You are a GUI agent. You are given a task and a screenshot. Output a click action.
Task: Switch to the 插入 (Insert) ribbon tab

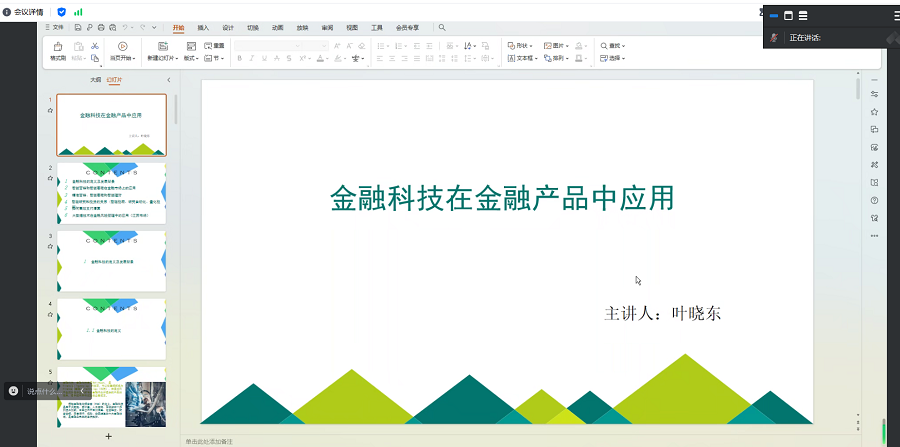(203, 28)
